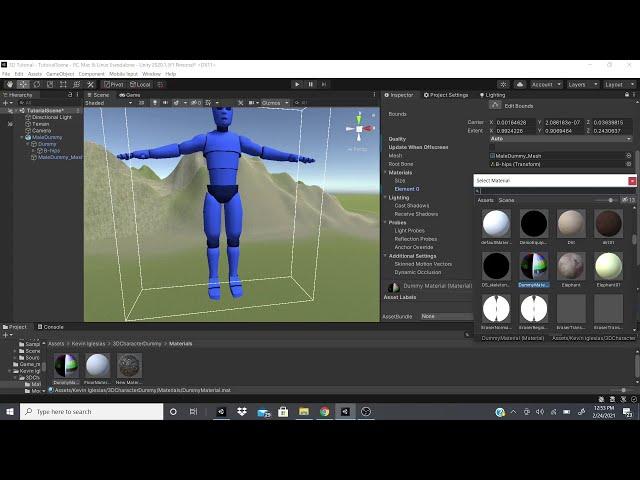Open the cloud services icon
The height and width of the screenshot is (480, 640).
[x=520, y=84]
